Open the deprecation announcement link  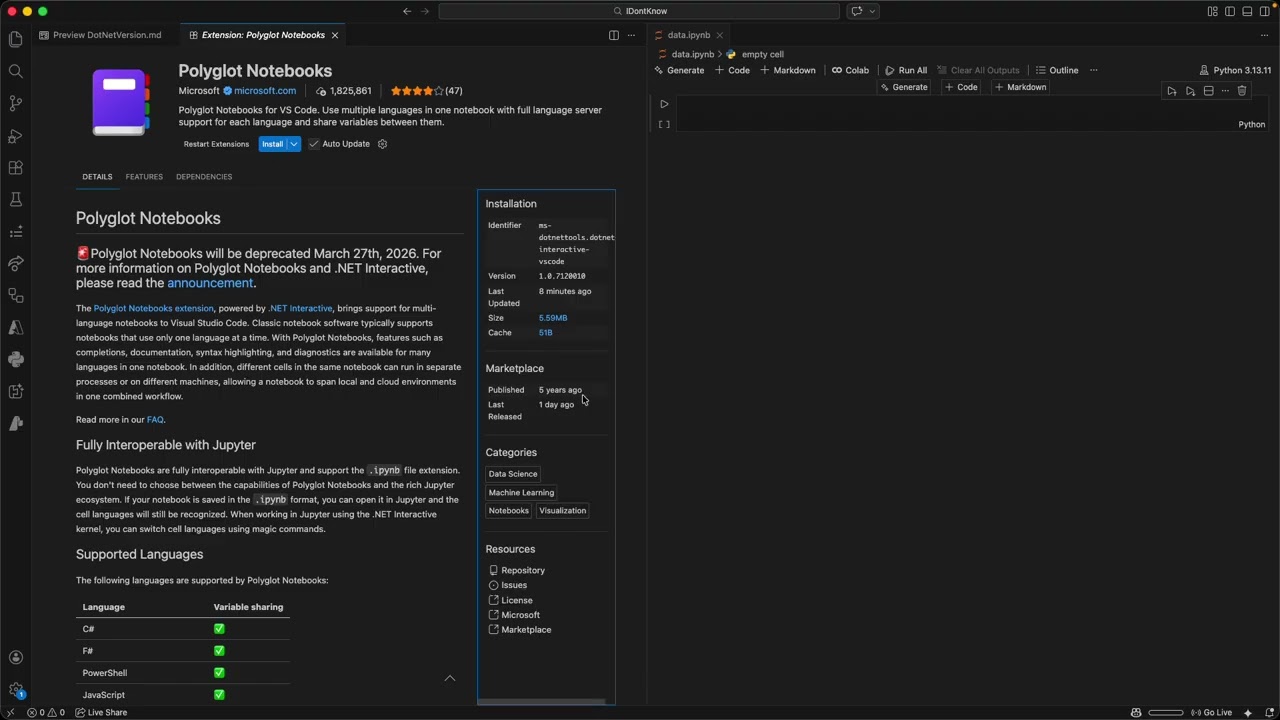coord(210,283)
